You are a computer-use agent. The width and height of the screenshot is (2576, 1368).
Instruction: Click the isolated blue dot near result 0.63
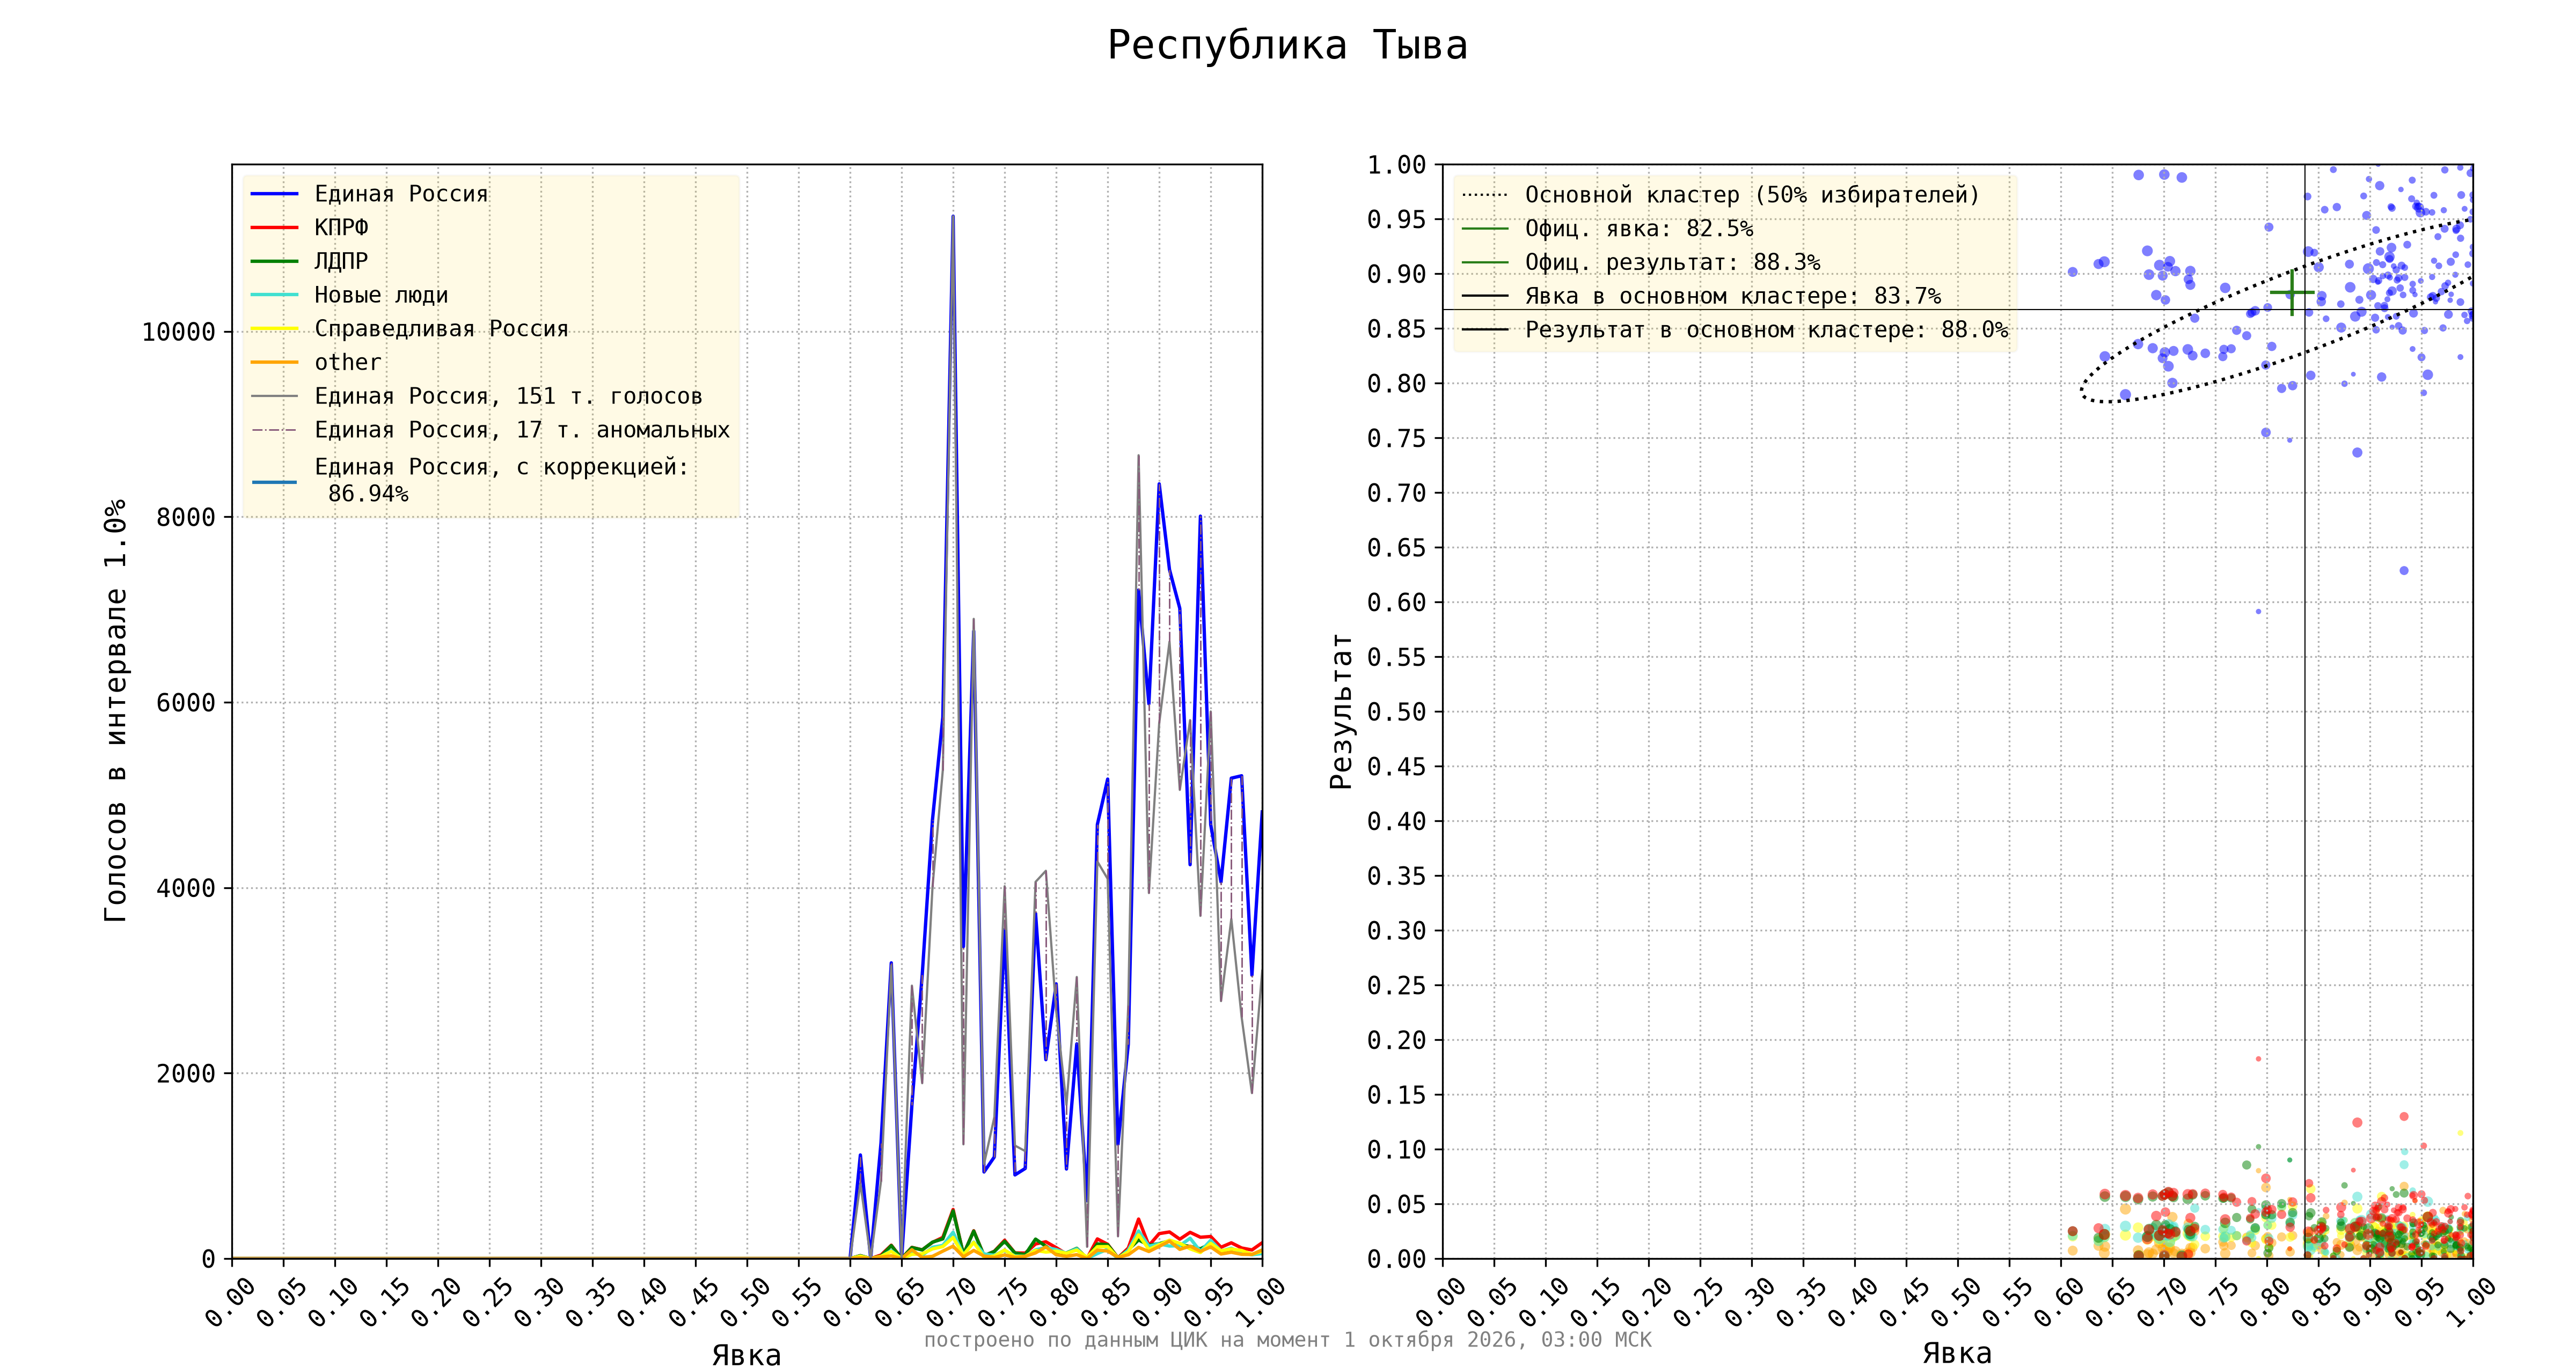2404,571
